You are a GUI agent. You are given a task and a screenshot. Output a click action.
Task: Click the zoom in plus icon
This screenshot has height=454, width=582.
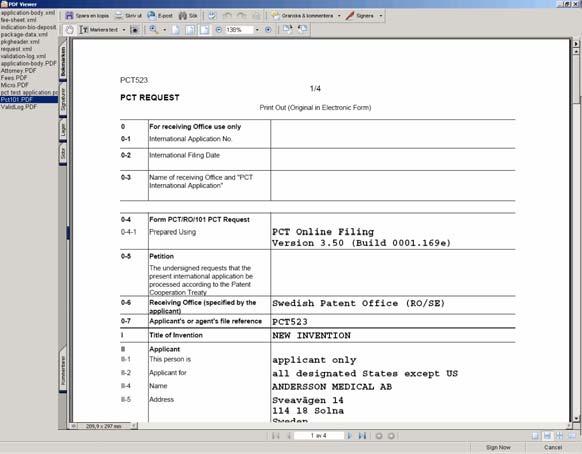point(268,30)
